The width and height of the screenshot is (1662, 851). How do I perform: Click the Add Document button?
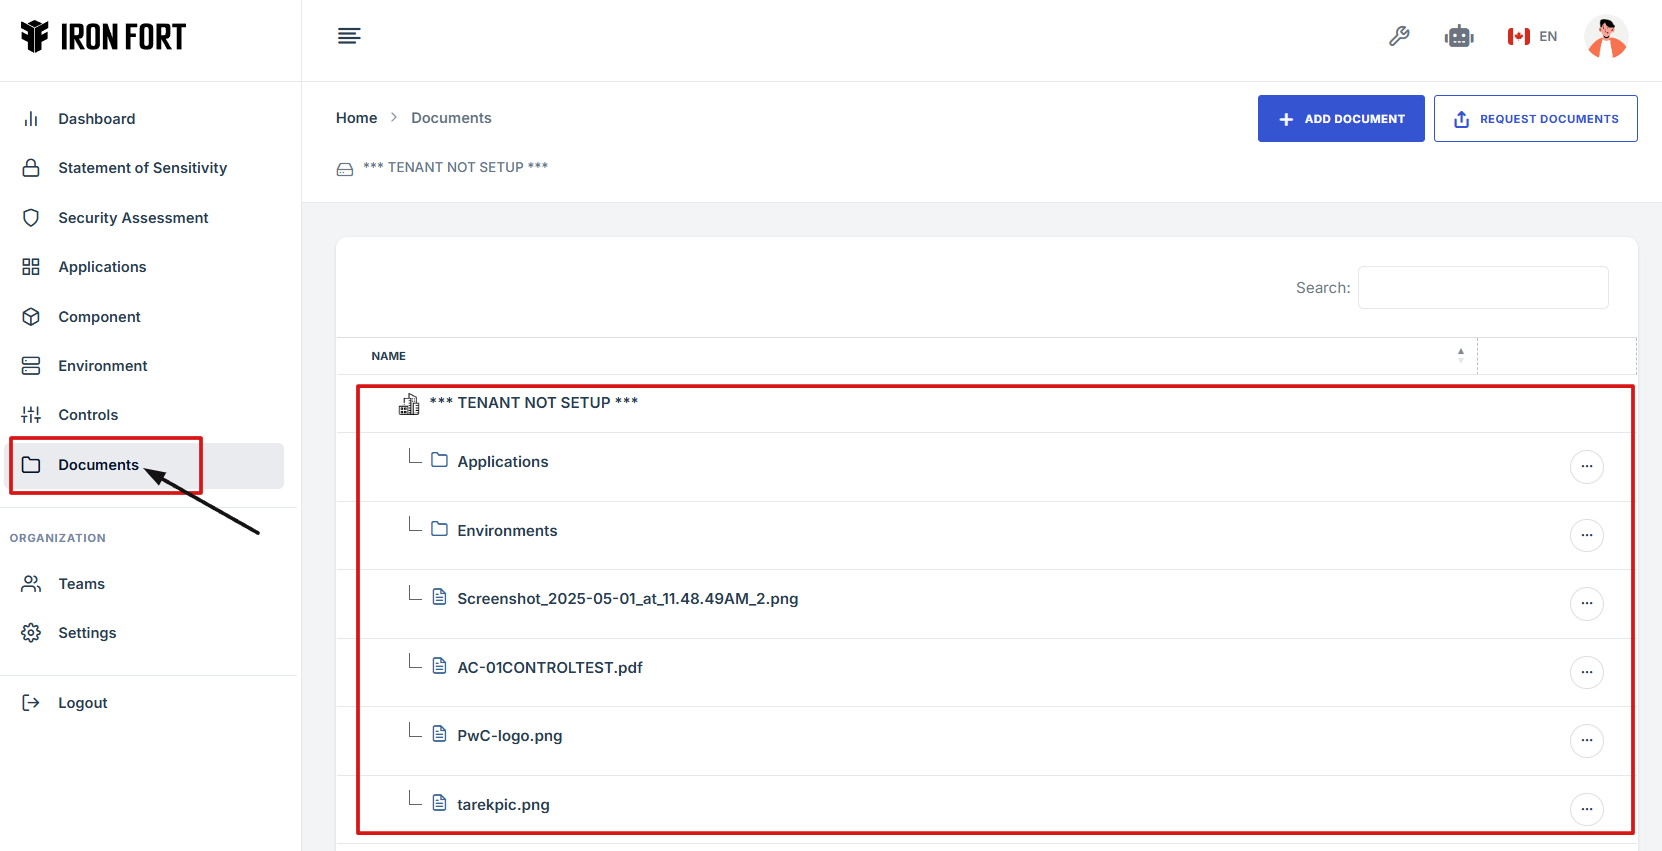pyautogui.click(x=1340, y=119)
